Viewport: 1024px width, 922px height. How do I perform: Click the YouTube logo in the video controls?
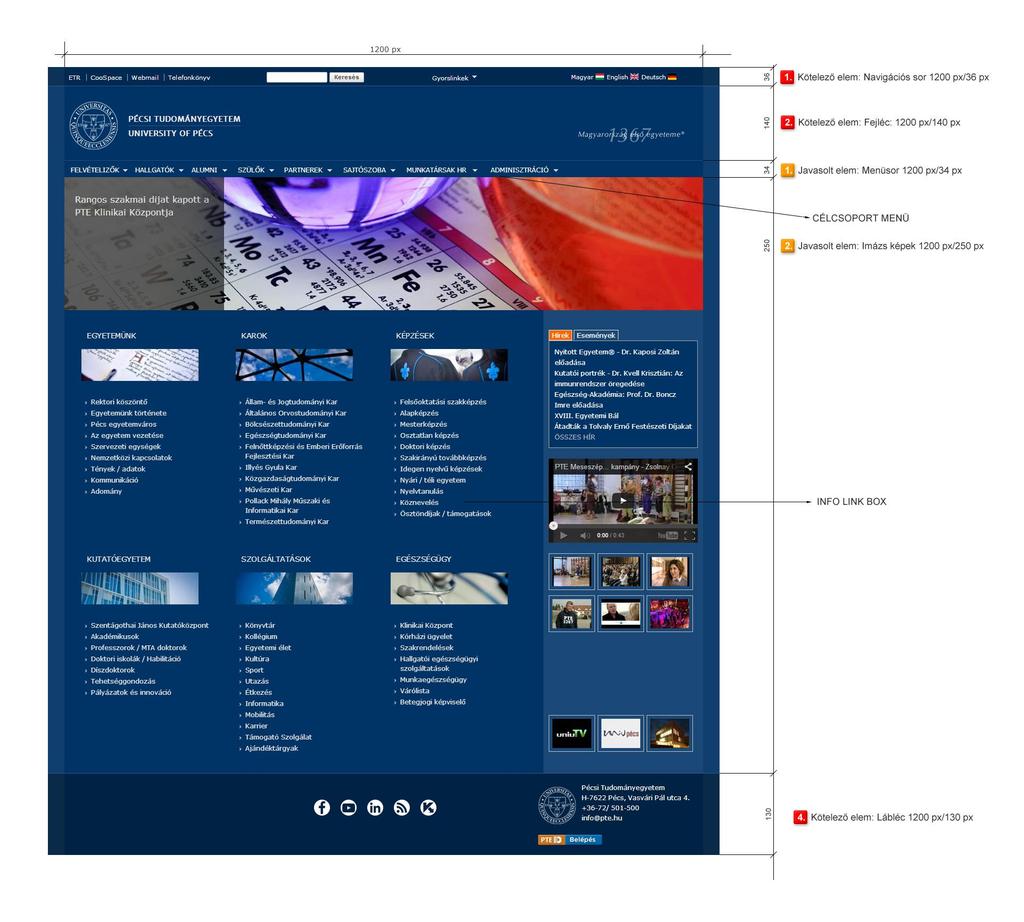pyautogui.click(x=667, y=535)
